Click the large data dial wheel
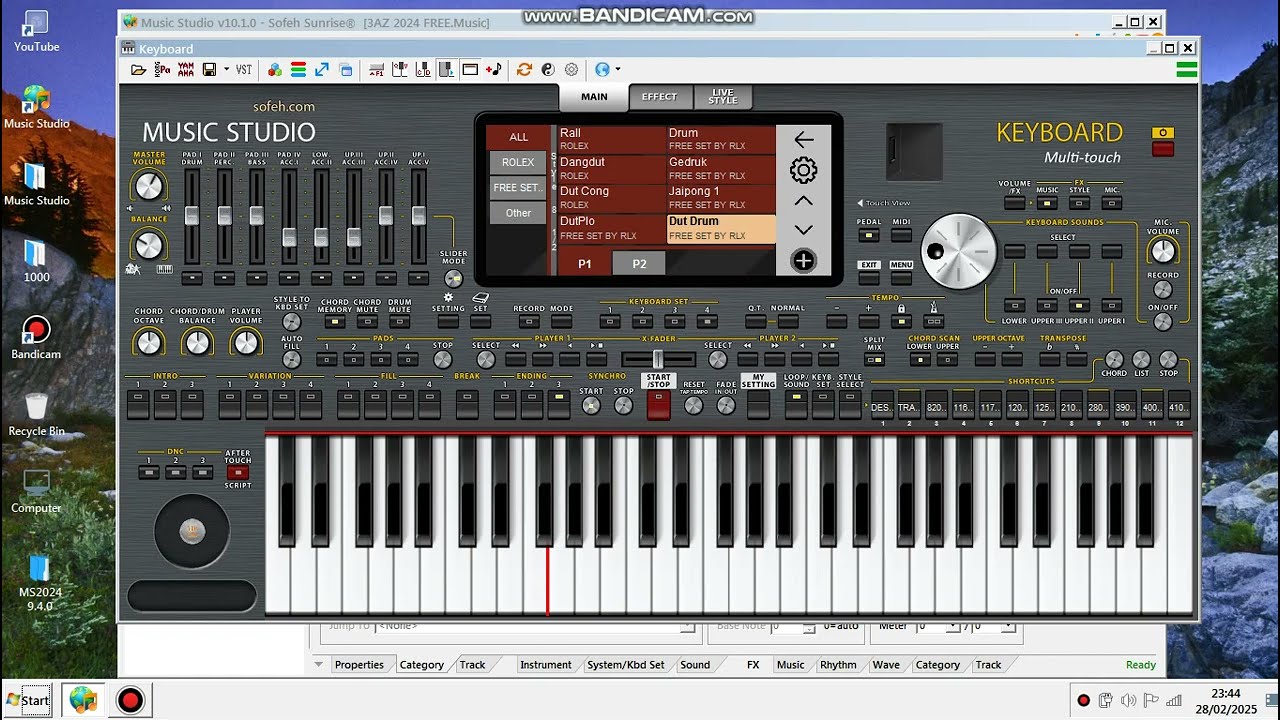 pos(960,252)
